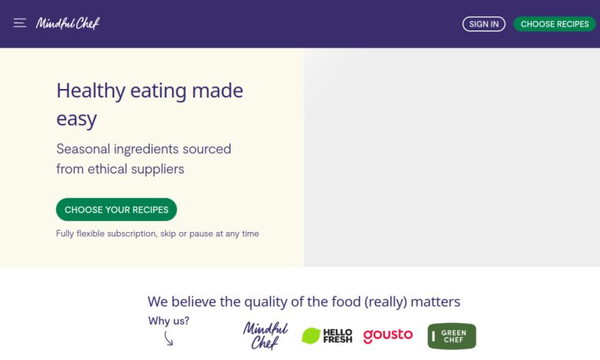This screenshot has height=360, width=600.
Task: Click the Sign In button
Action: click(484, 24)
